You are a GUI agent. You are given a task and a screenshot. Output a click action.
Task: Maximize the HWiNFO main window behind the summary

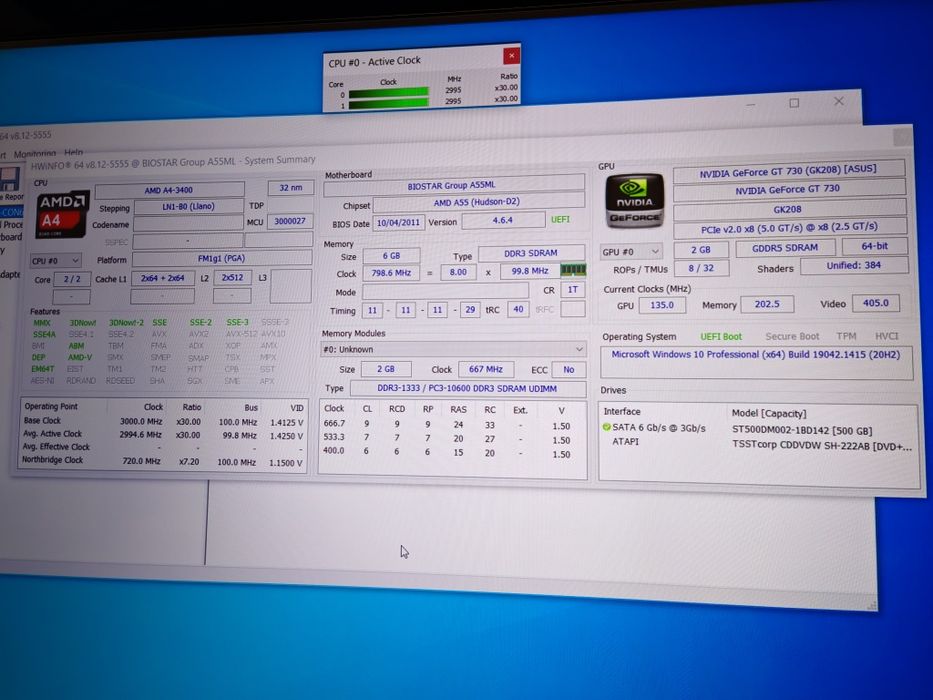[x=794, y=103]
